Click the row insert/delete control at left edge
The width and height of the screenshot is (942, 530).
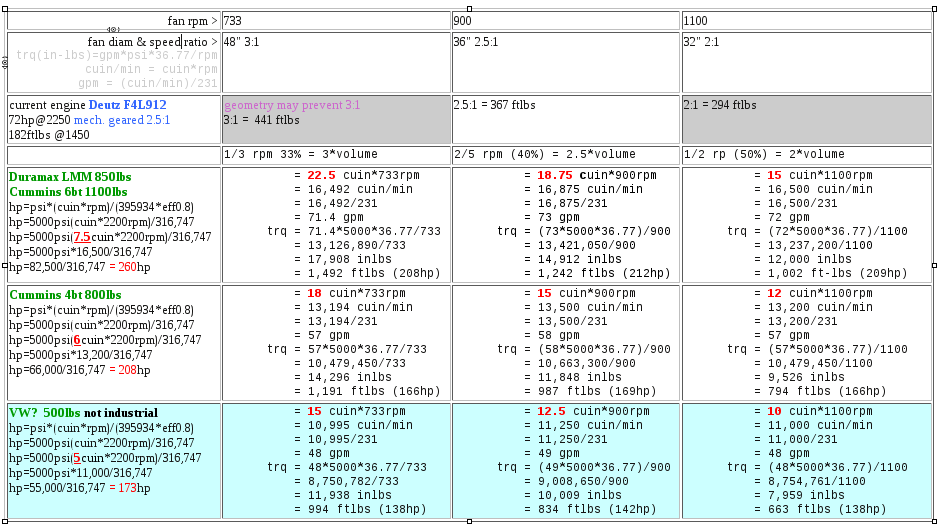pyautogui.click(x=5, y=62)
